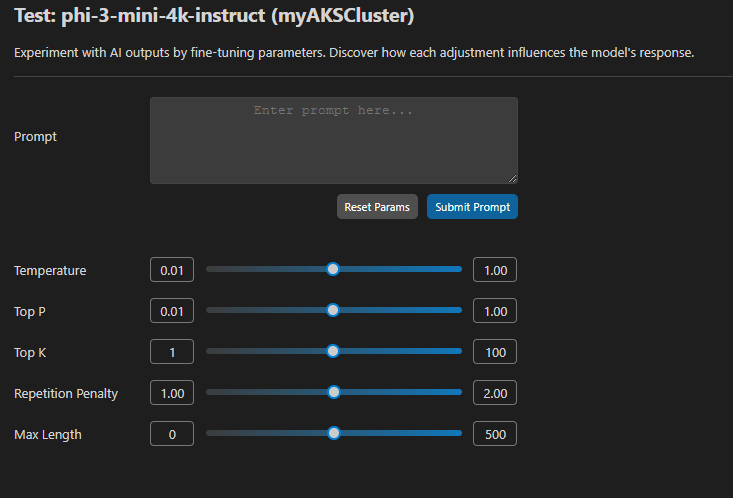Image resolution: width=733 pixels, height=498 pixels.
Task: Click the Temperature slider handle
Action: 333,269
